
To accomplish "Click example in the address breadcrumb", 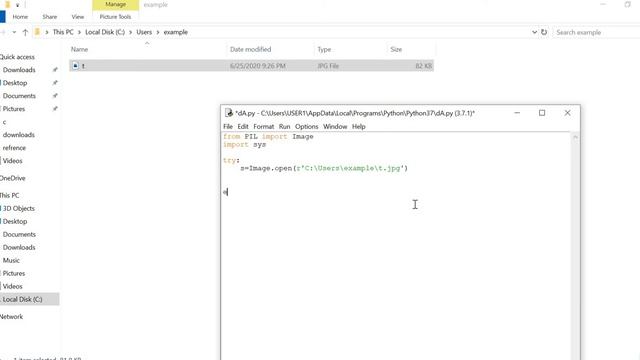I will 176,32.
